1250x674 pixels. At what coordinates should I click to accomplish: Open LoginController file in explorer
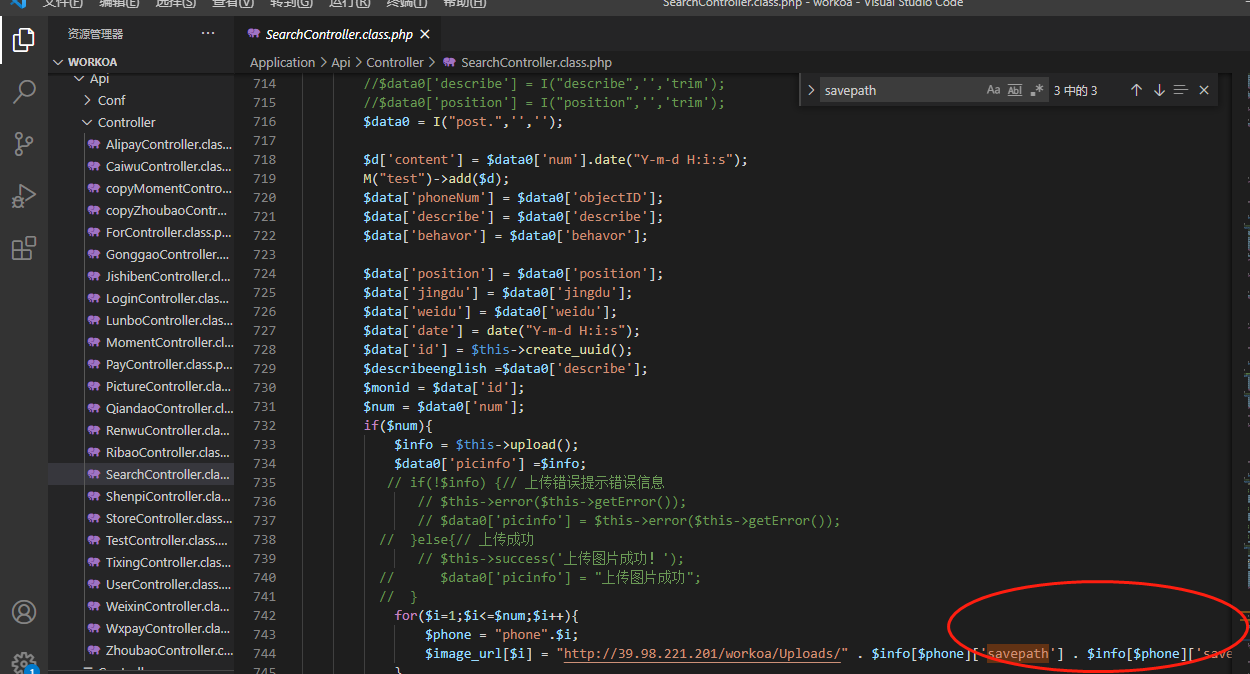(167, 298)
